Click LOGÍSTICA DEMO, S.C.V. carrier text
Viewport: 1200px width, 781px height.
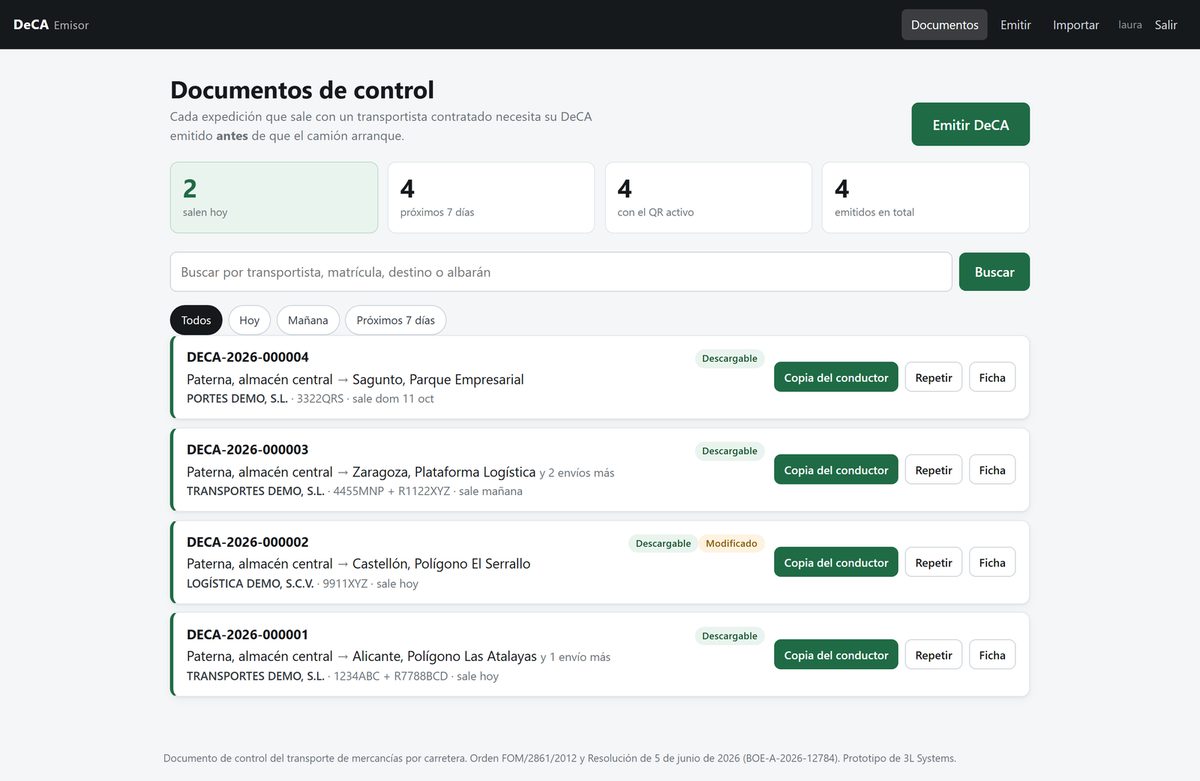pyautogui.click(x=250, y=584)
